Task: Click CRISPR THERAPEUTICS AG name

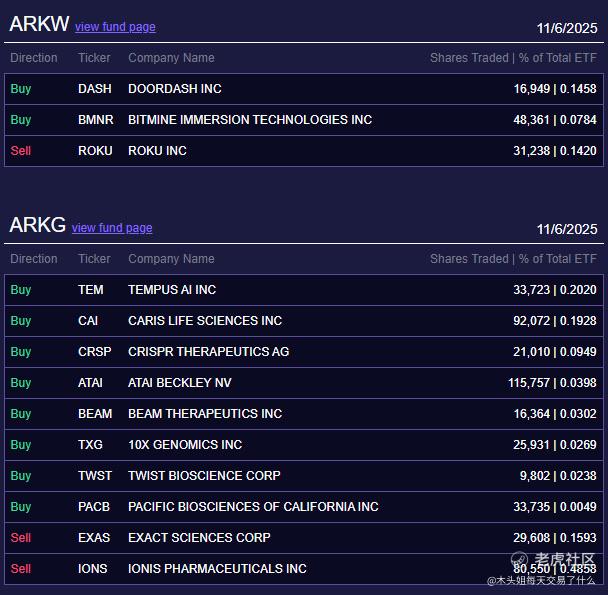Action: (209, 352)
